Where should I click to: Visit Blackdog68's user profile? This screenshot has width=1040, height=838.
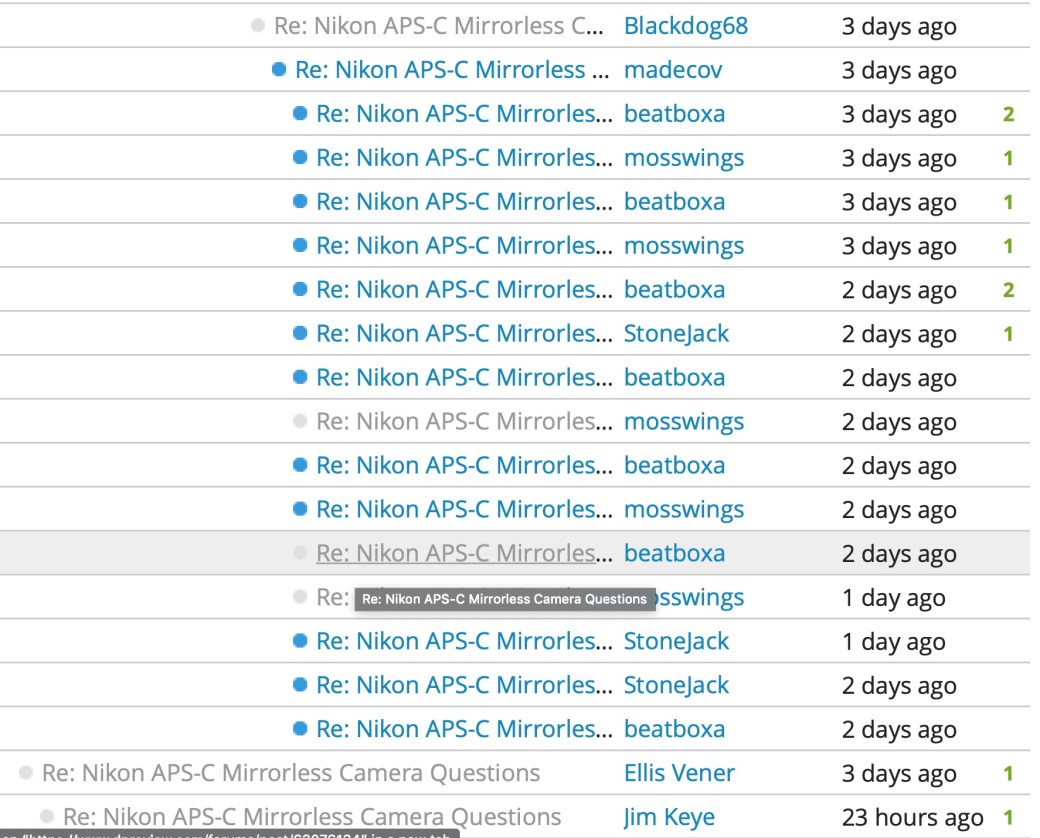(685, 26)
